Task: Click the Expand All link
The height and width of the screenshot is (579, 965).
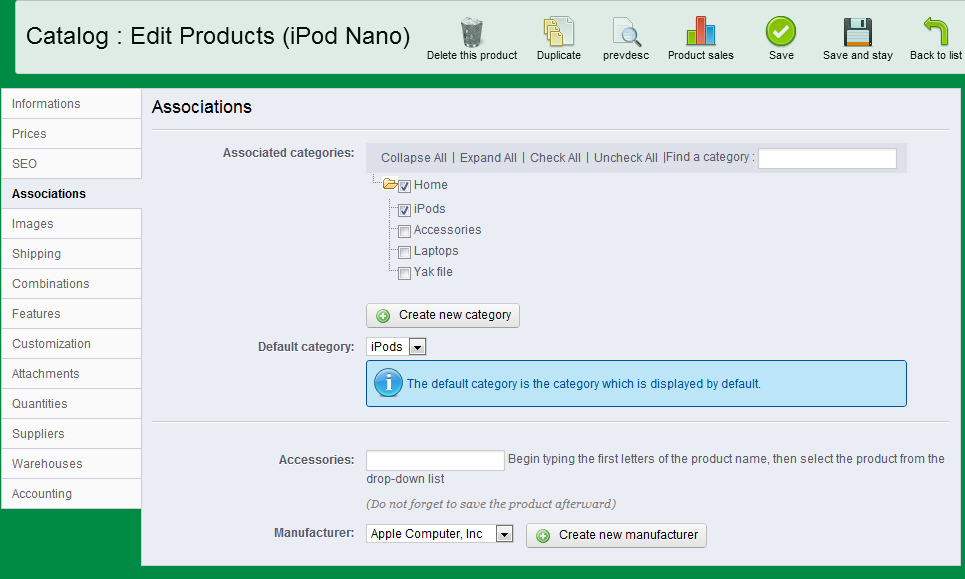Action: pos(488,158)
